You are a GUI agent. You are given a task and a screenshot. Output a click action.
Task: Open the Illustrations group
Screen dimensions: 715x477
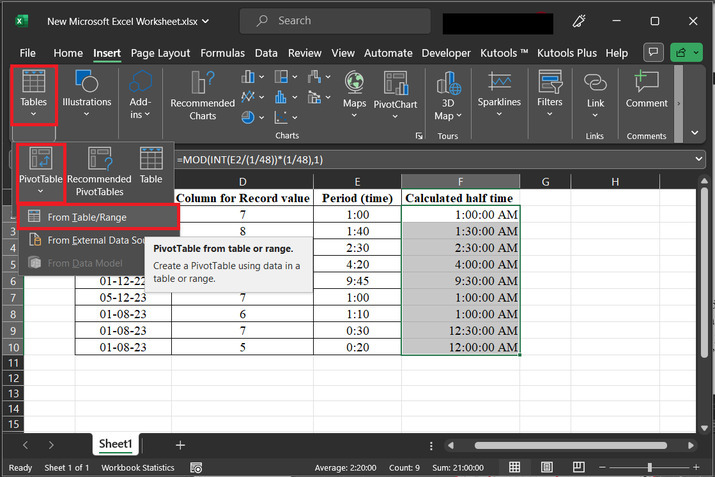(87, 94)
